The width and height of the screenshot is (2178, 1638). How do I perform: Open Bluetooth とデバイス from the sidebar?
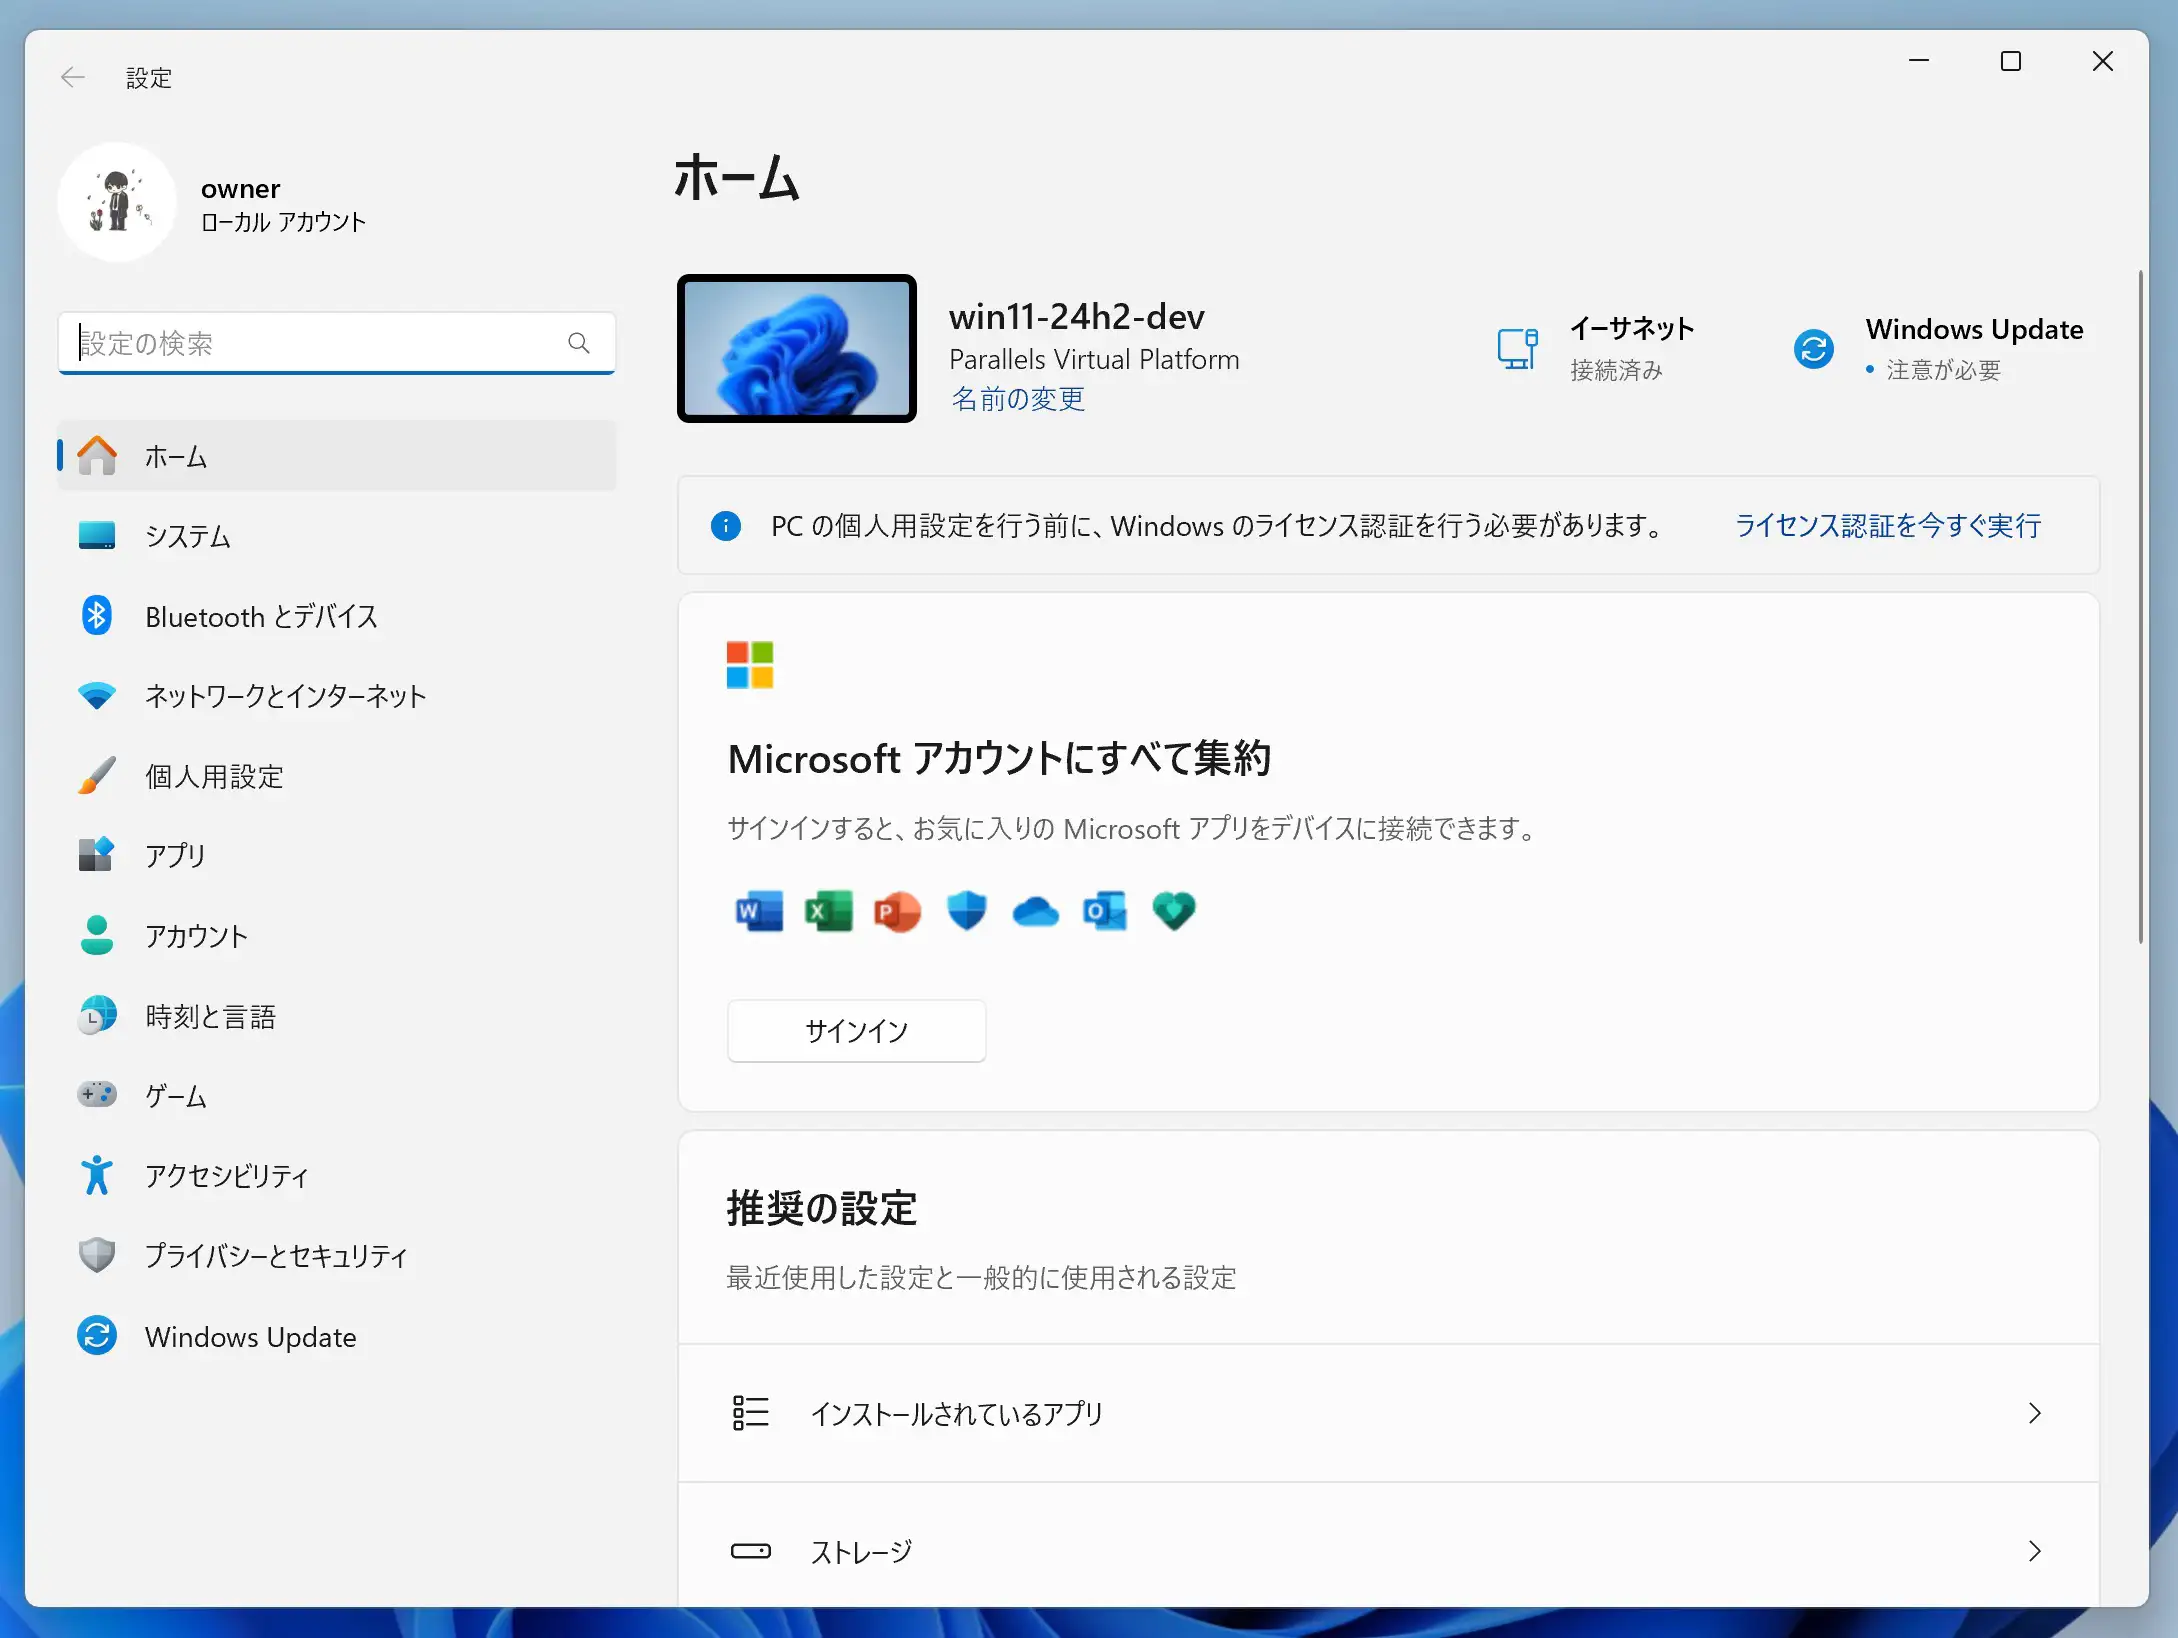(261, 616)
